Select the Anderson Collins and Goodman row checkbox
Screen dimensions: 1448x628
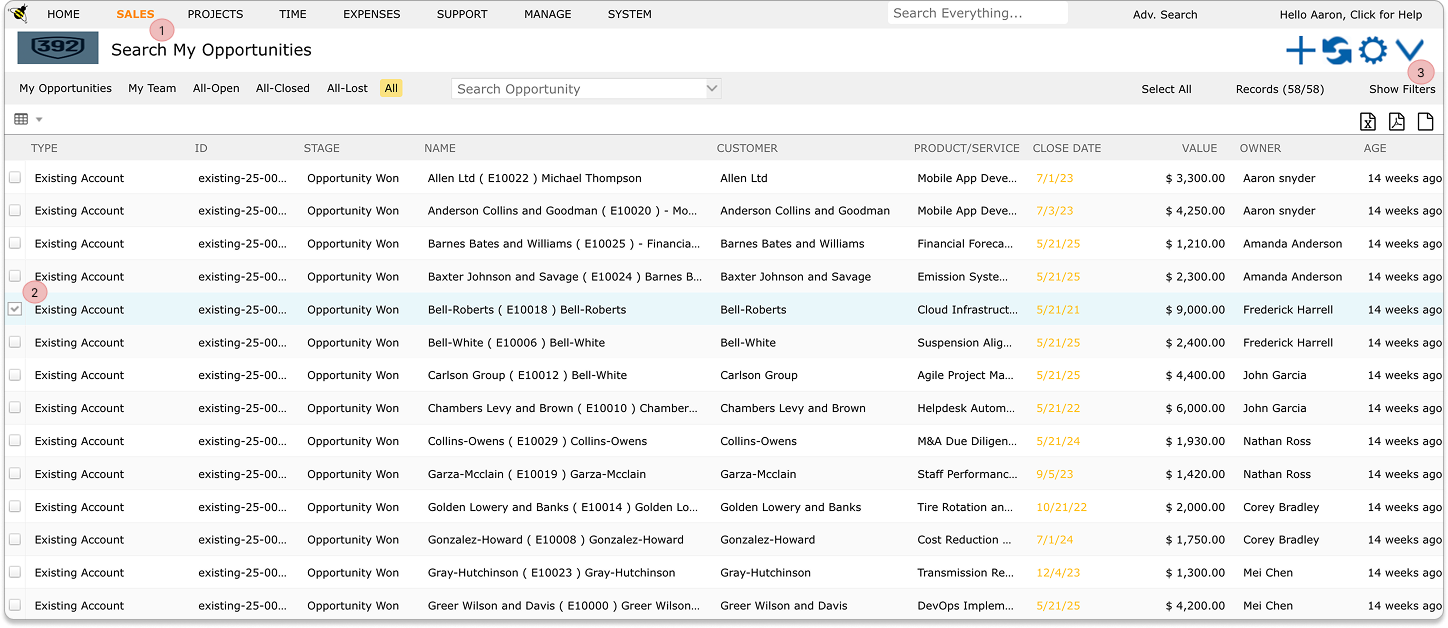pos(15,211)
